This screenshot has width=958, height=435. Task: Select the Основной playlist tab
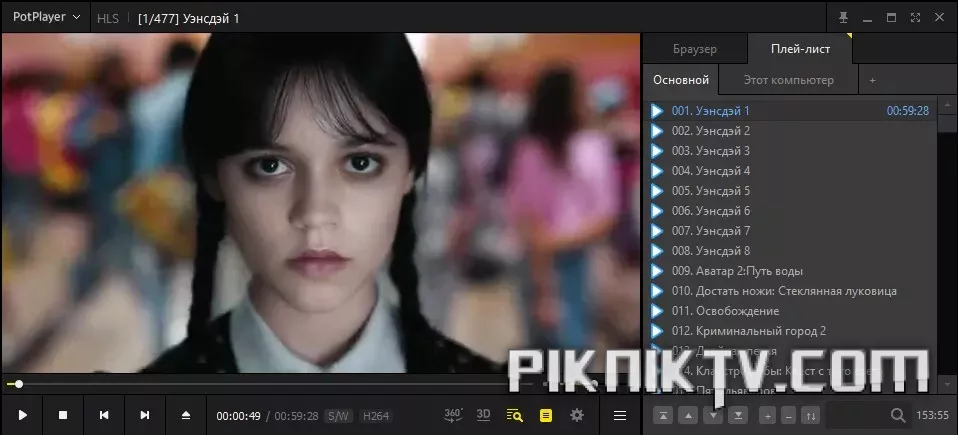681,80
